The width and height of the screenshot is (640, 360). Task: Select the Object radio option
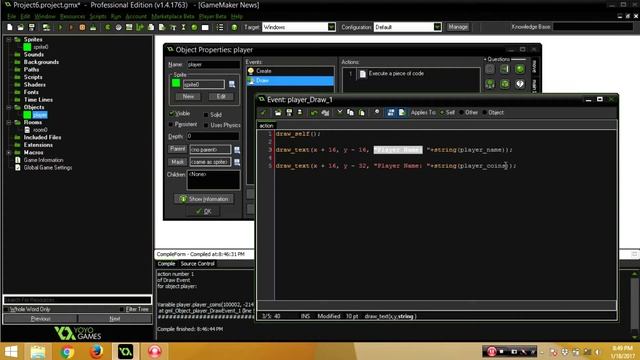tap(484, 112)
